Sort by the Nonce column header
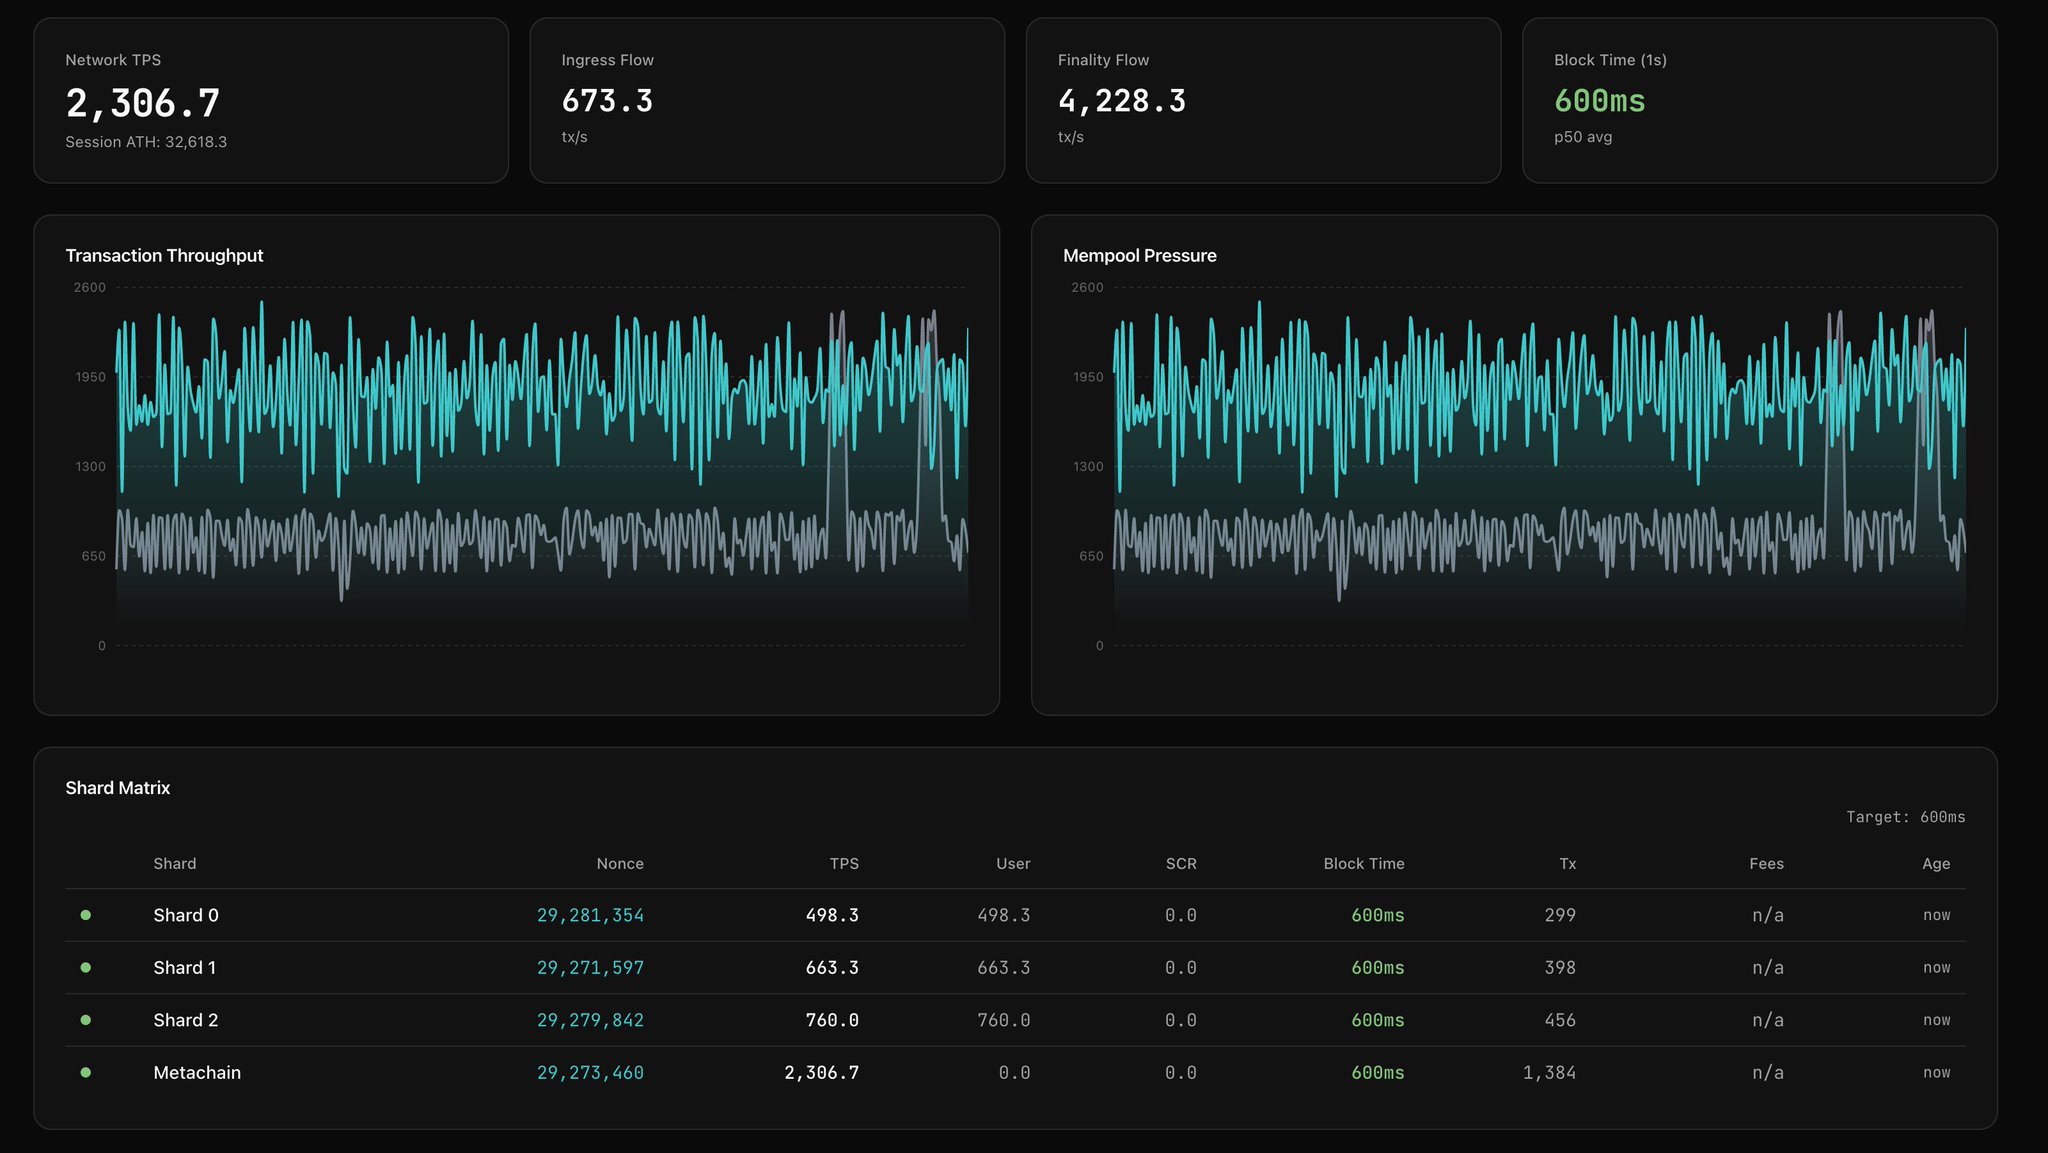2048x1153 pixels. [620, 864]
